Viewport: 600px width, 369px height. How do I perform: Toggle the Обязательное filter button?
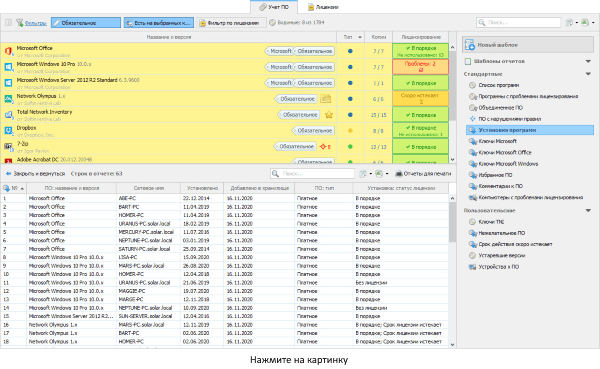[86, 23]
